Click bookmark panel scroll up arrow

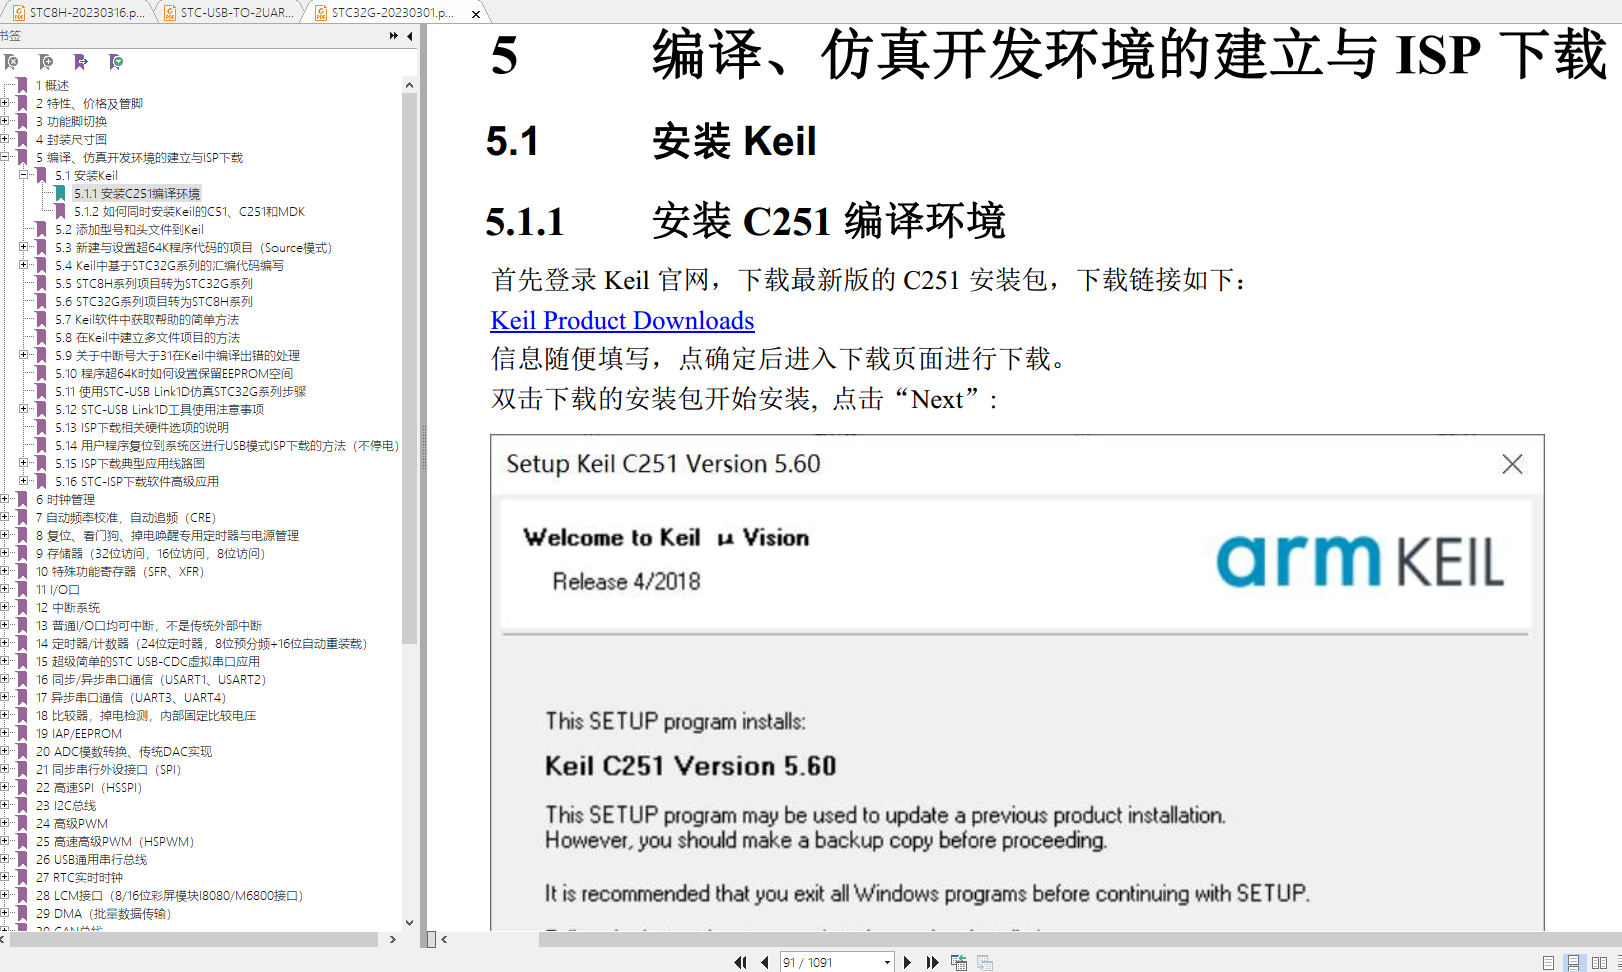(x=409, y=85)
